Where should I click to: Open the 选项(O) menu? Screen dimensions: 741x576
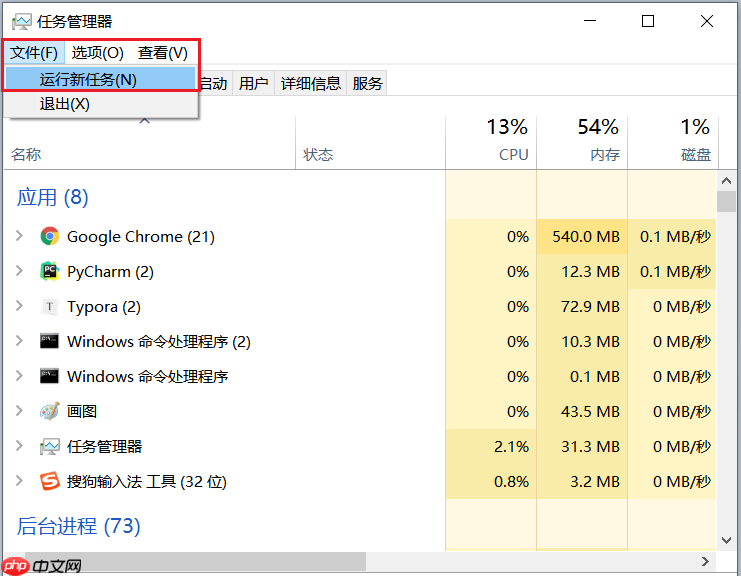(97, 53)
